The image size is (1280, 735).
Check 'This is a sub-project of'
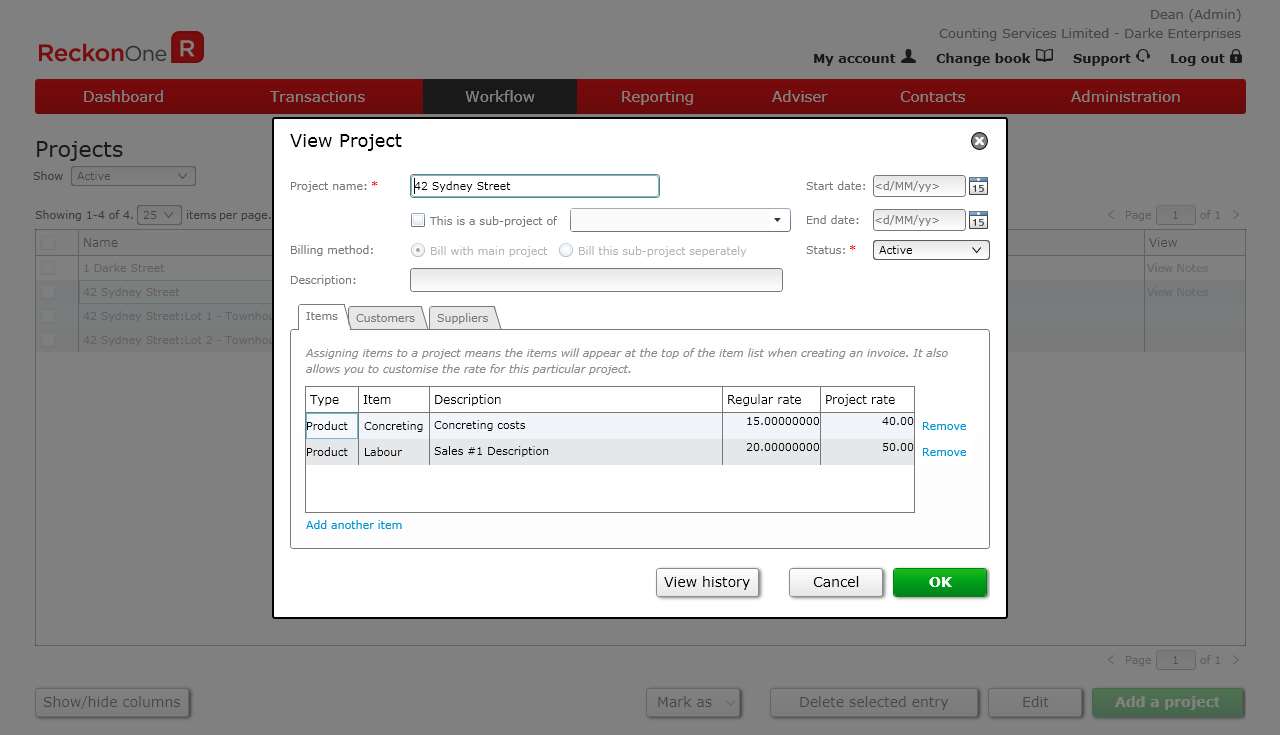click(418, 220)
